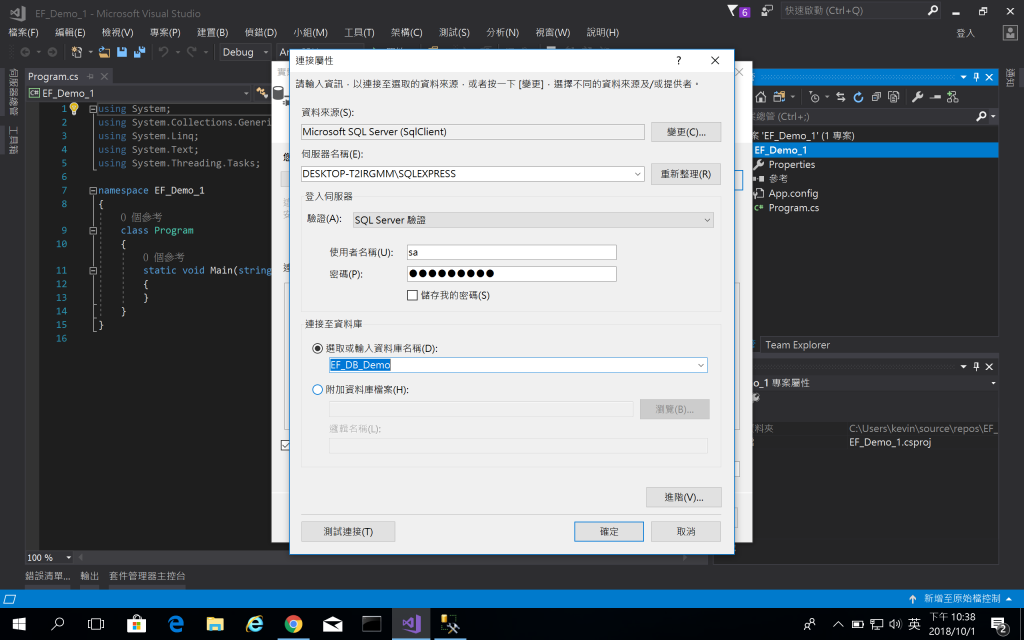The height and width of the screenshot is (640, 1024).
Task: Click the Quick Launch search magnifier icon
Action: [x=933, y=10]
